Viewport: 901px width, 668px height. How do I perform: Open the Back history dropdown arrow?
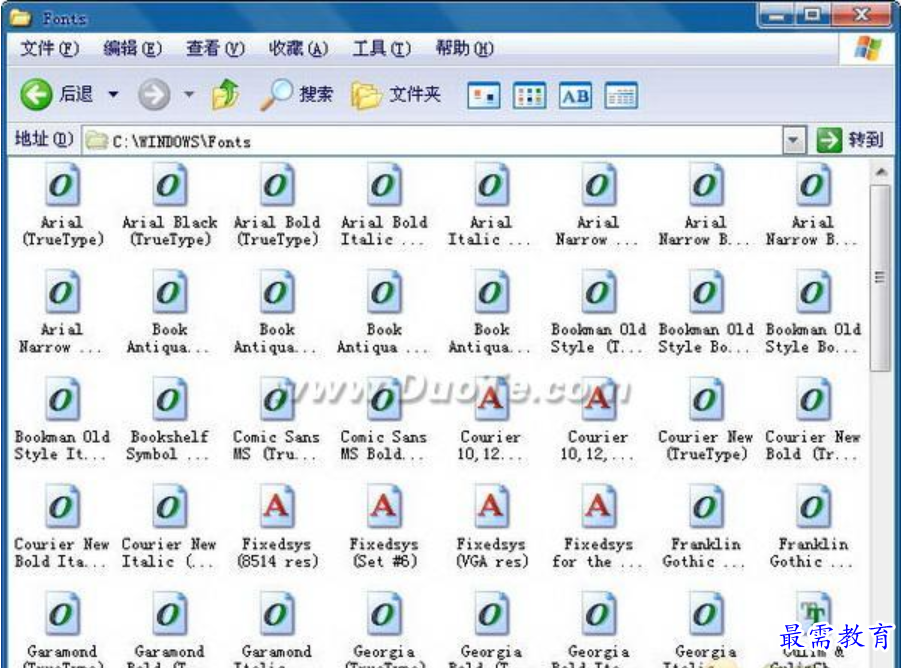click(x=113, y=94)
